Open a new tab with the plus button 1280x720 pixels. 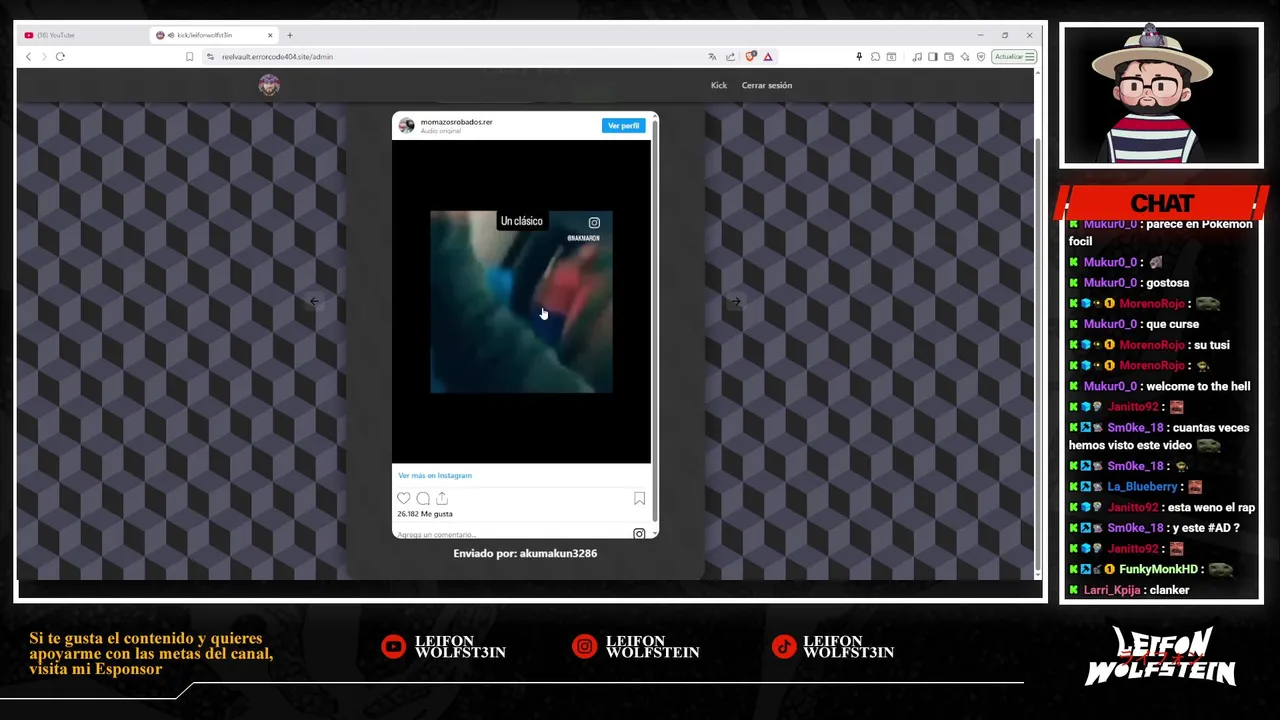[x=290, y=35]
